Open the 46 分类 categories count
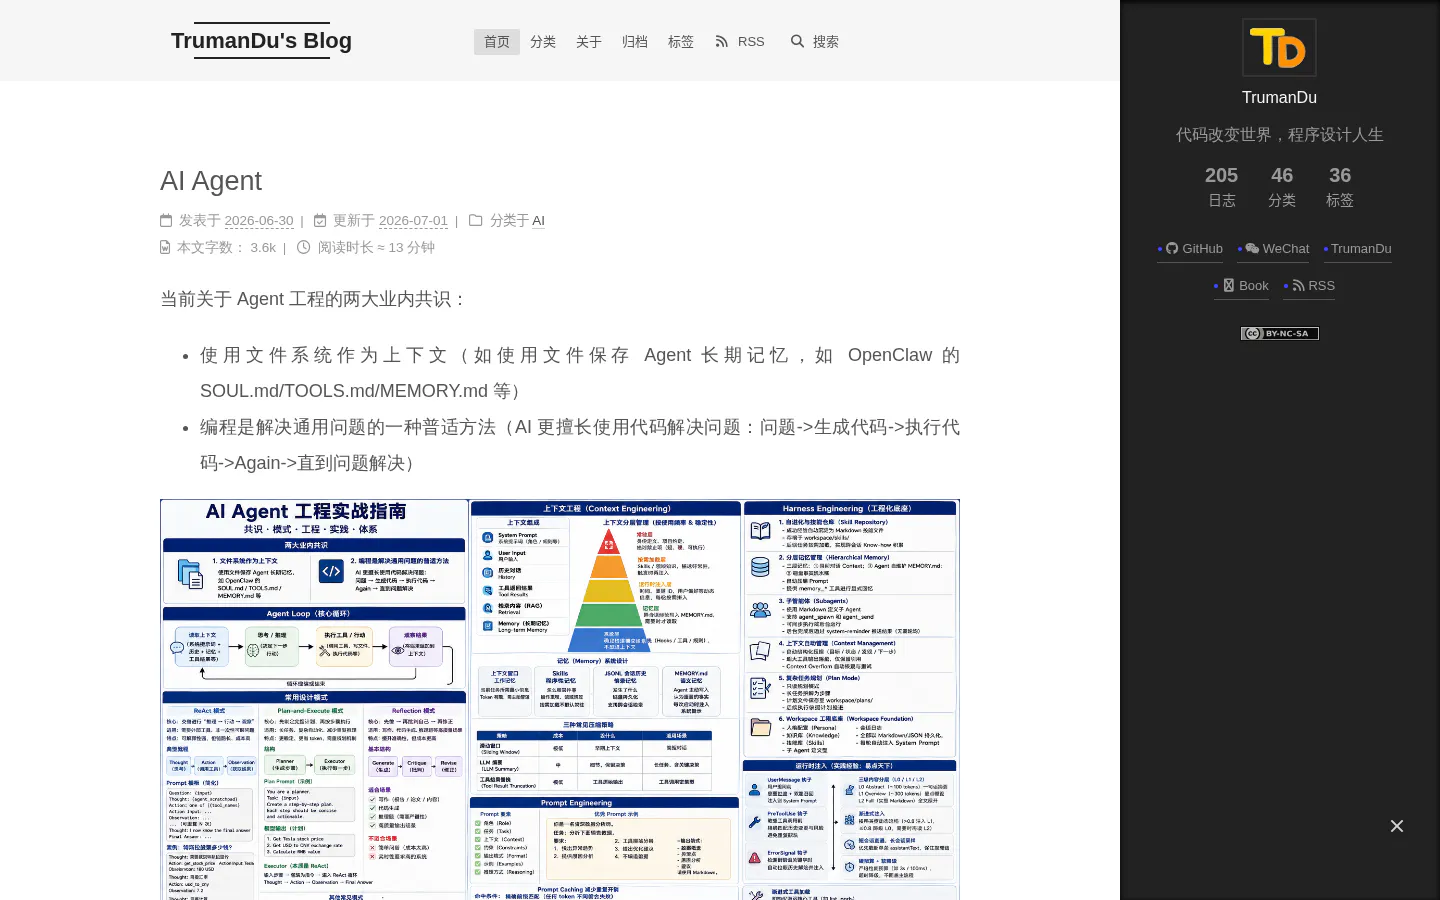The image size is (1440, 900). [x=1282, y=187]
